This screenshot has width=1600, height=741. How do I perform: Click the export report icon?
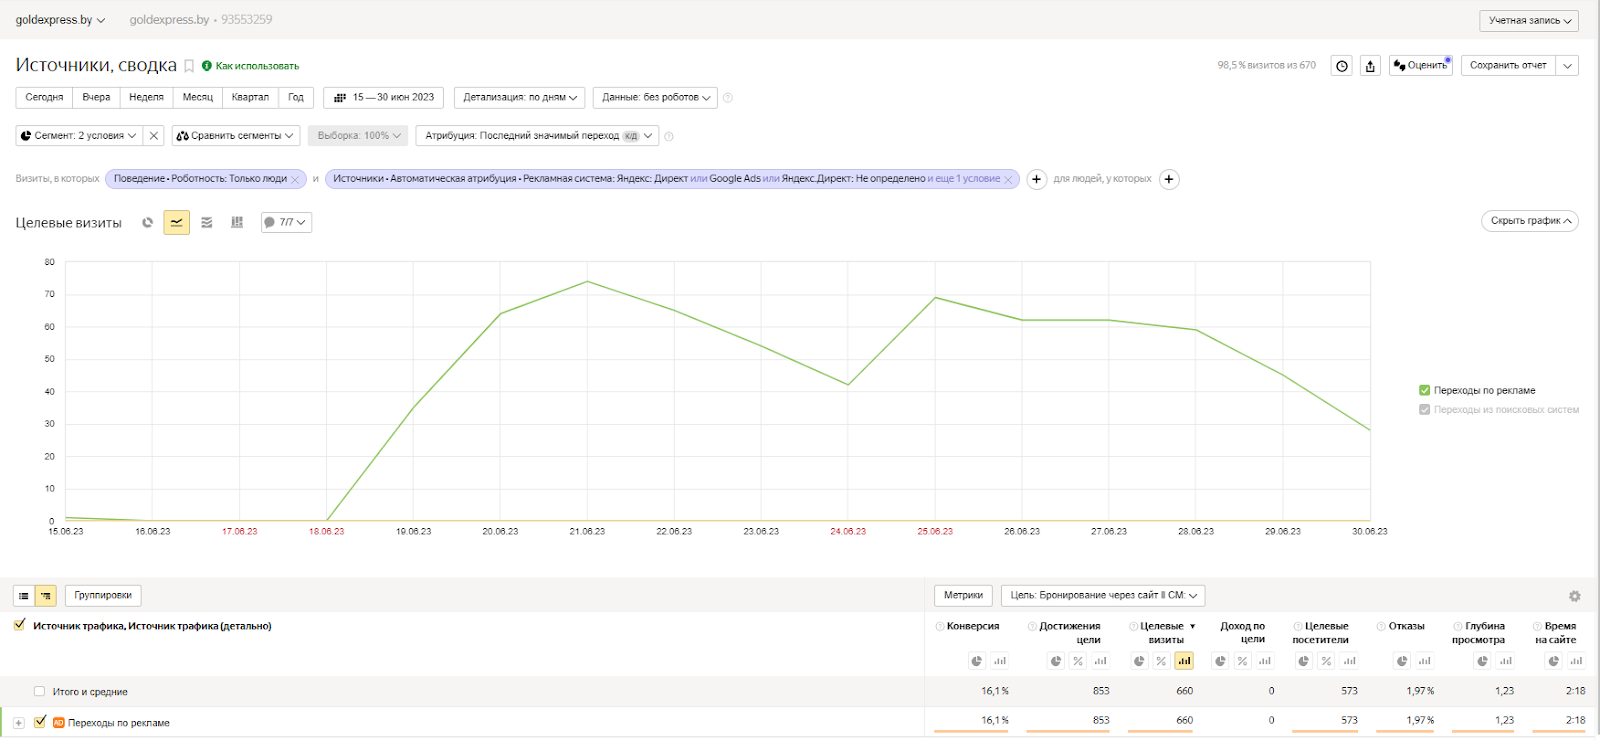click(1370, 66)
